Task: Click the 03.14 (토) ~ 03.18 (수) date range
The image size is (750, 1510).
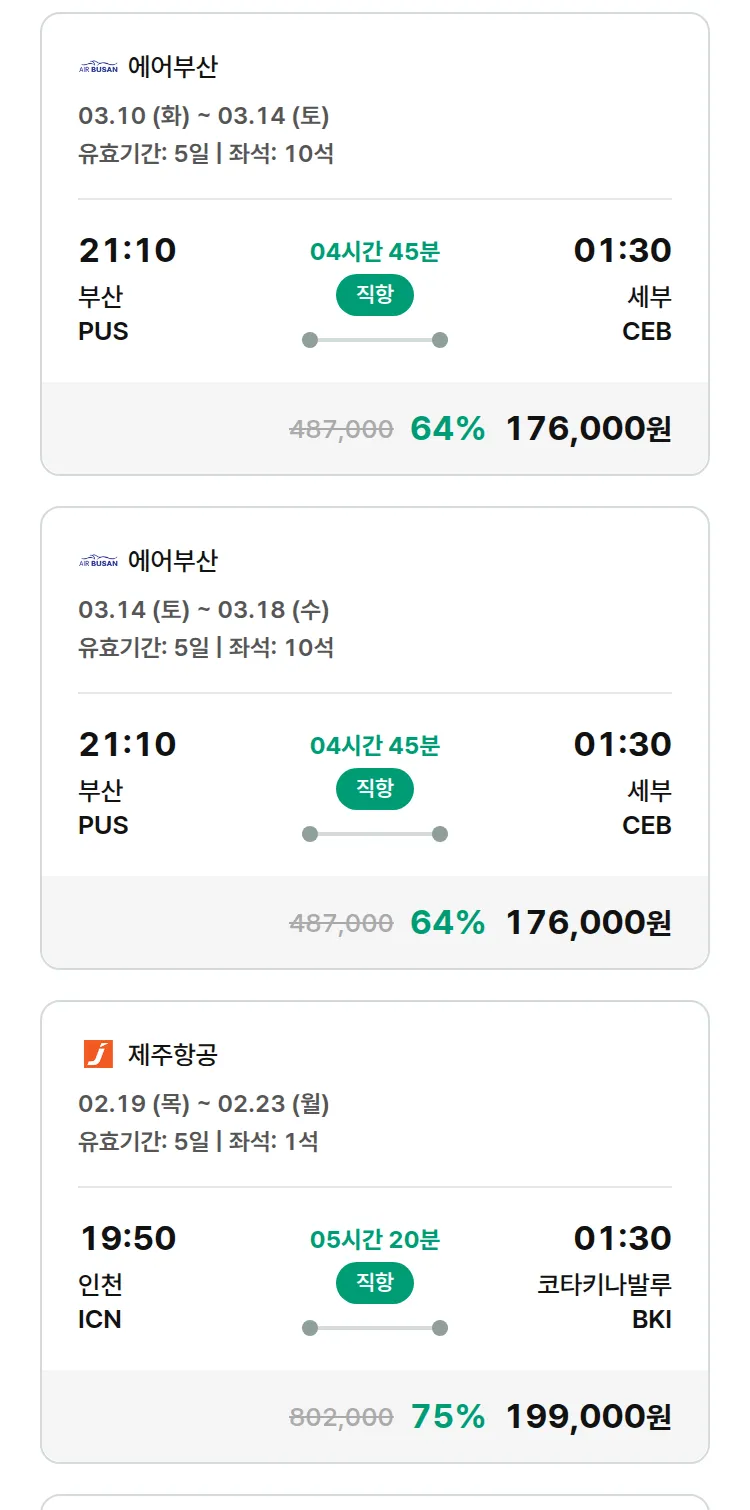Action: (x=204, y=610)
